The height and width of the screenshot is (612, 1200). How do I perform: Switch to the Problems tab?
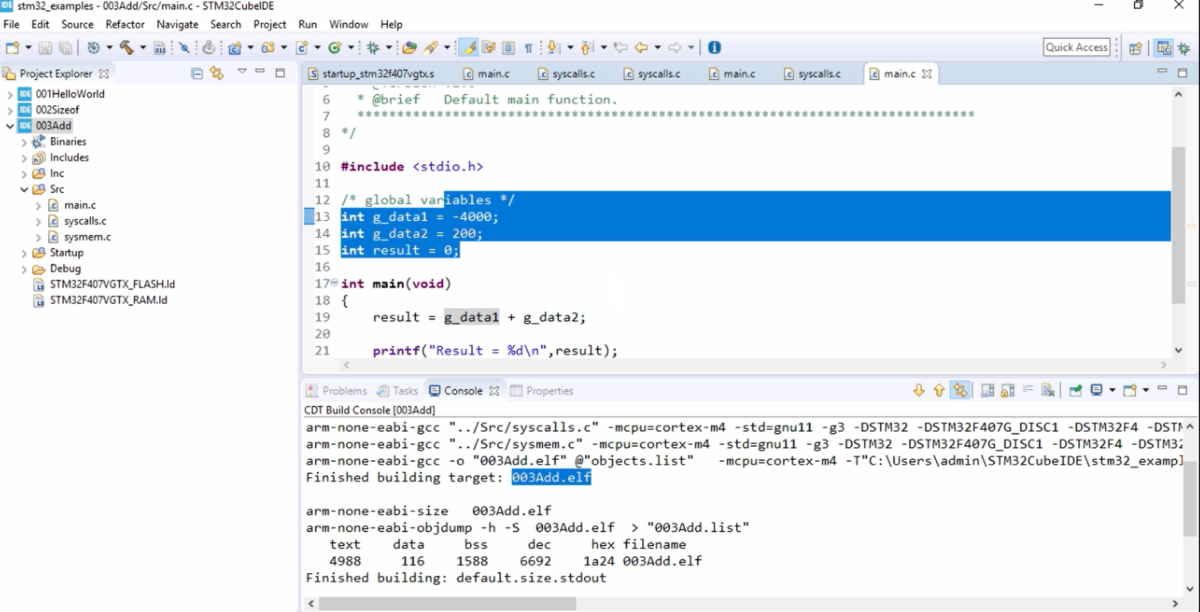click(336, 391)
